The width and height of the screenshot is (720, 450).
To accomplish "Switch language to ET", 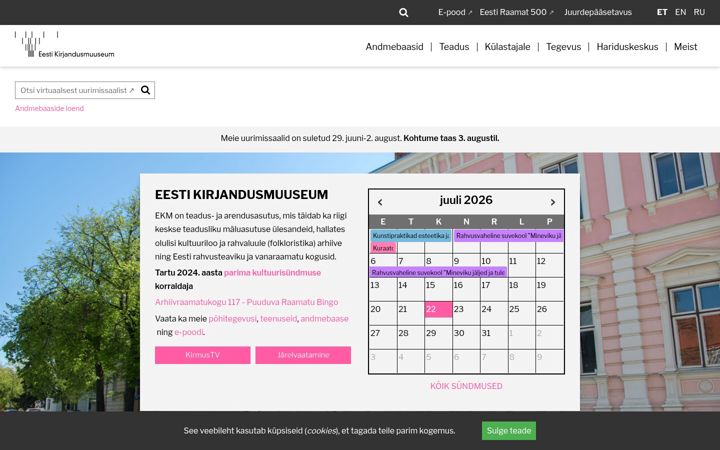I will (x=662, y=12).
